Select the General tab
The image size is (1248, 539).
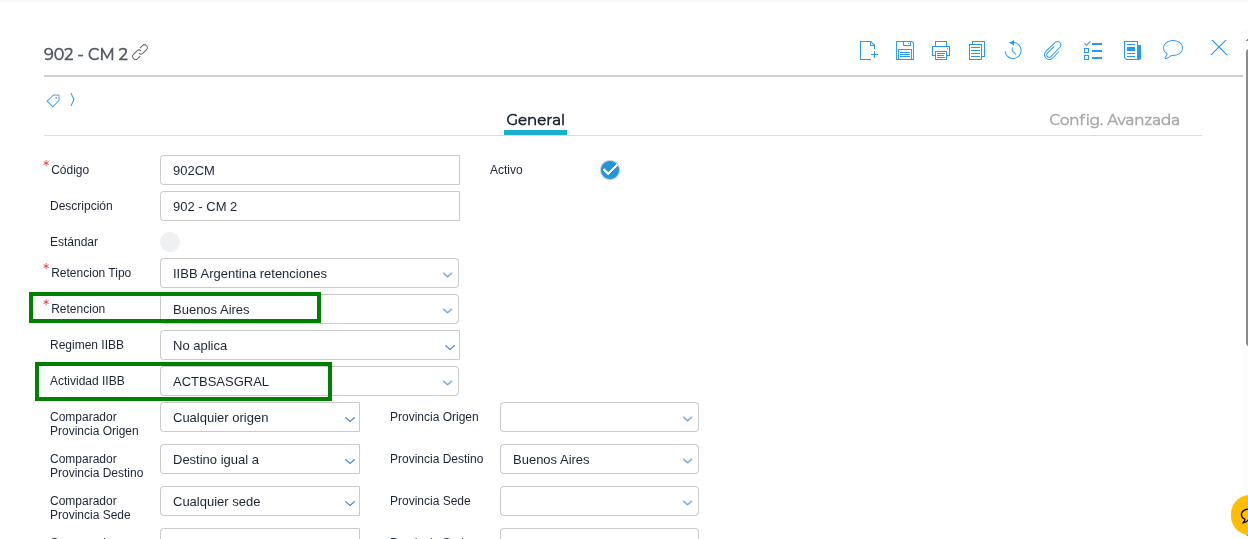535,120
